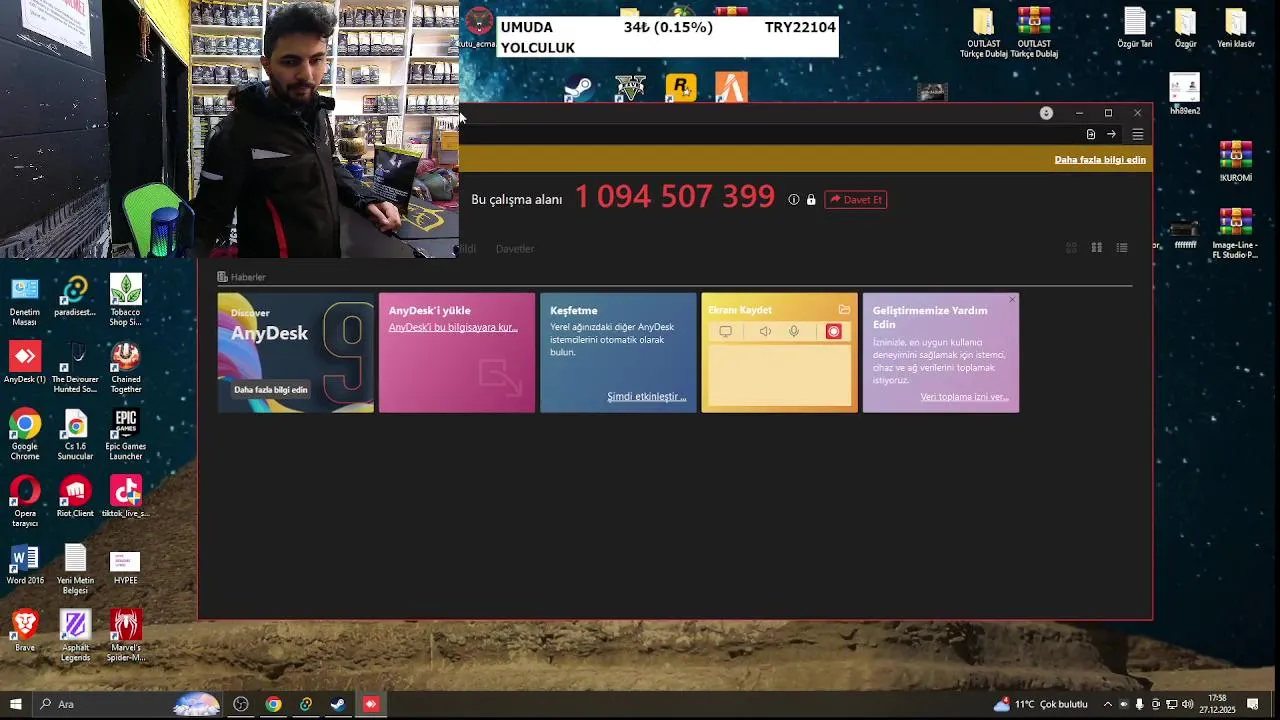The image size is (1280, 720).
Task: Open the GTA V desktop shortcut
Action: 630,88
